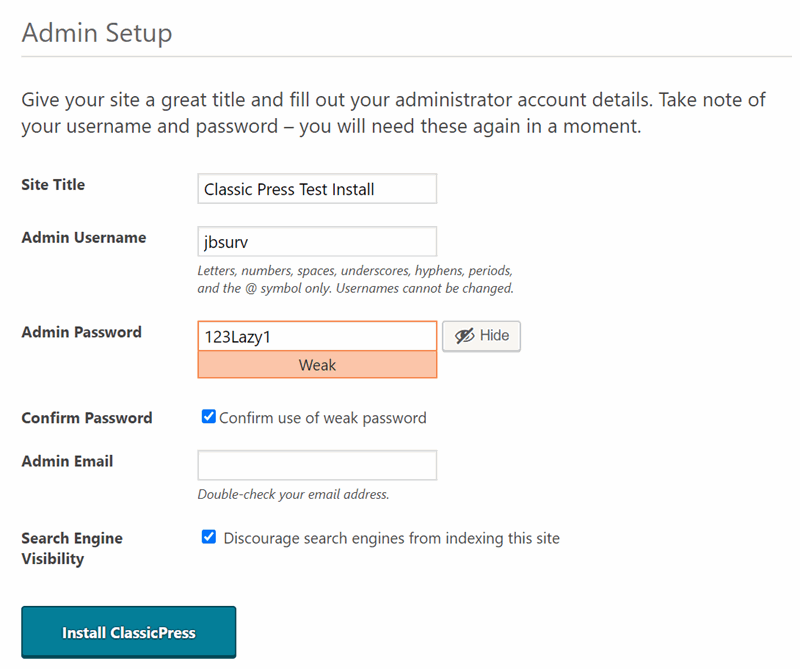The height and width of the screenshot is (669, 800).
Task: Toggle Discourage search engines checkbox
Action: (209, 537)
